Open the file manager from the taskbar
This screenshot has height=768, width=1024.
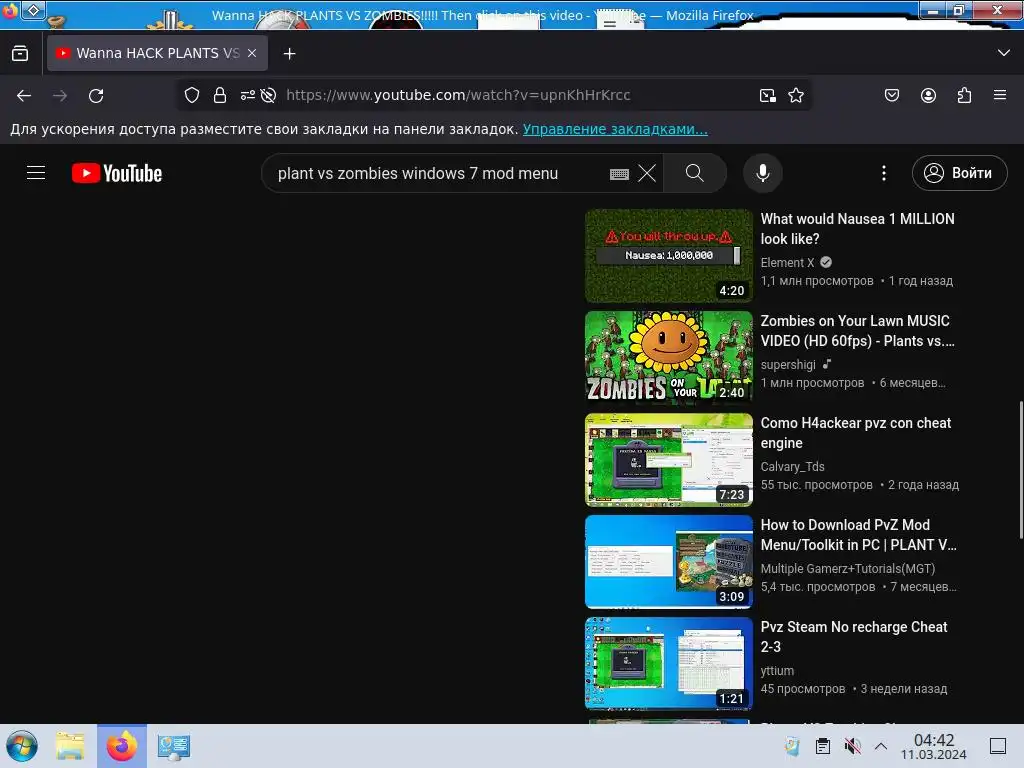70,746
